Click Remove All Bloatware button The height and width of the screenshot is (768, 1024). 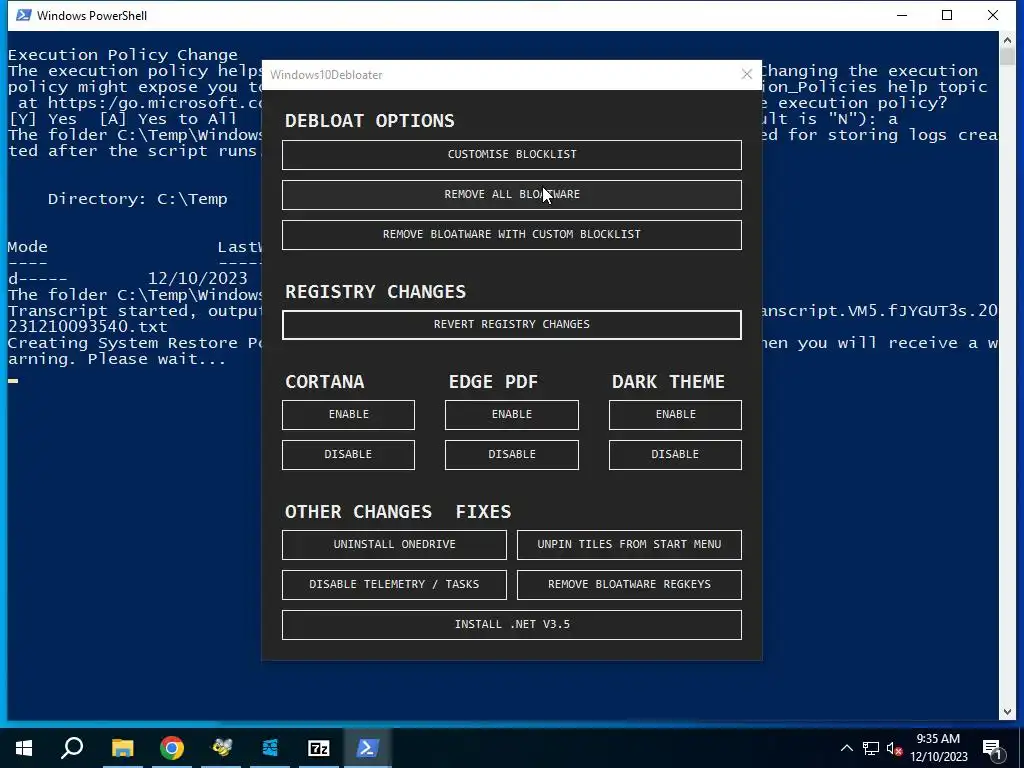pyautogui.click(x=511, y=195)
